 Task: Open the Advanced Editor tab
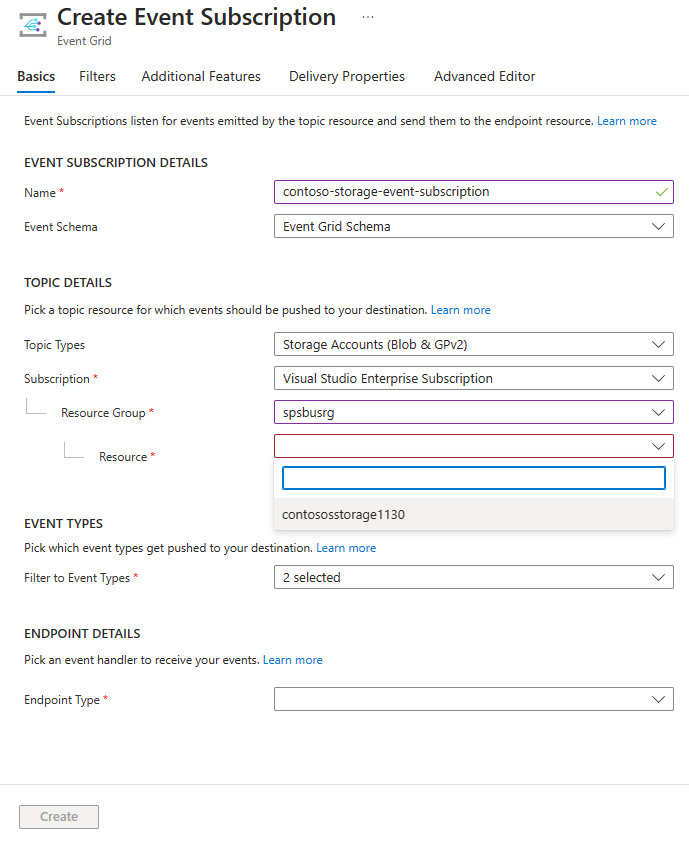pos(484,76)
